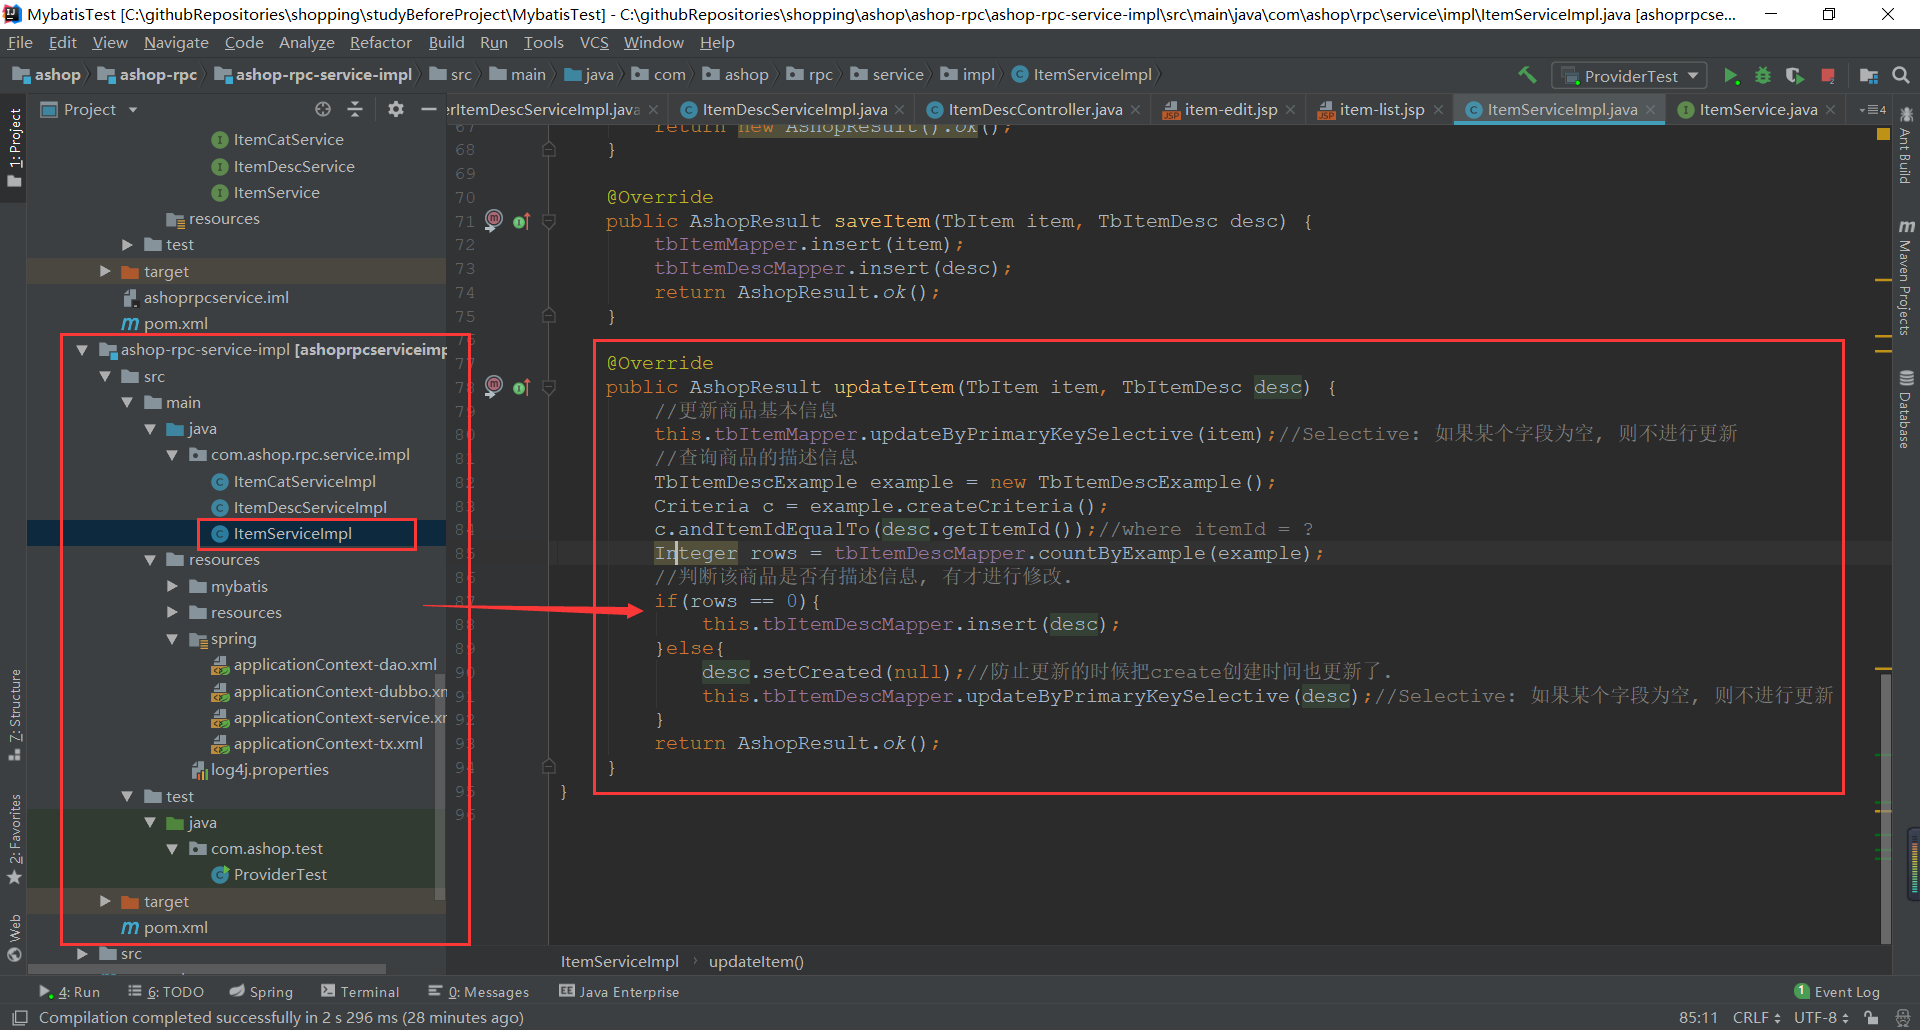Run with coverage shield icon
Screen dimensions: 1920x1030
point(1795,76)
